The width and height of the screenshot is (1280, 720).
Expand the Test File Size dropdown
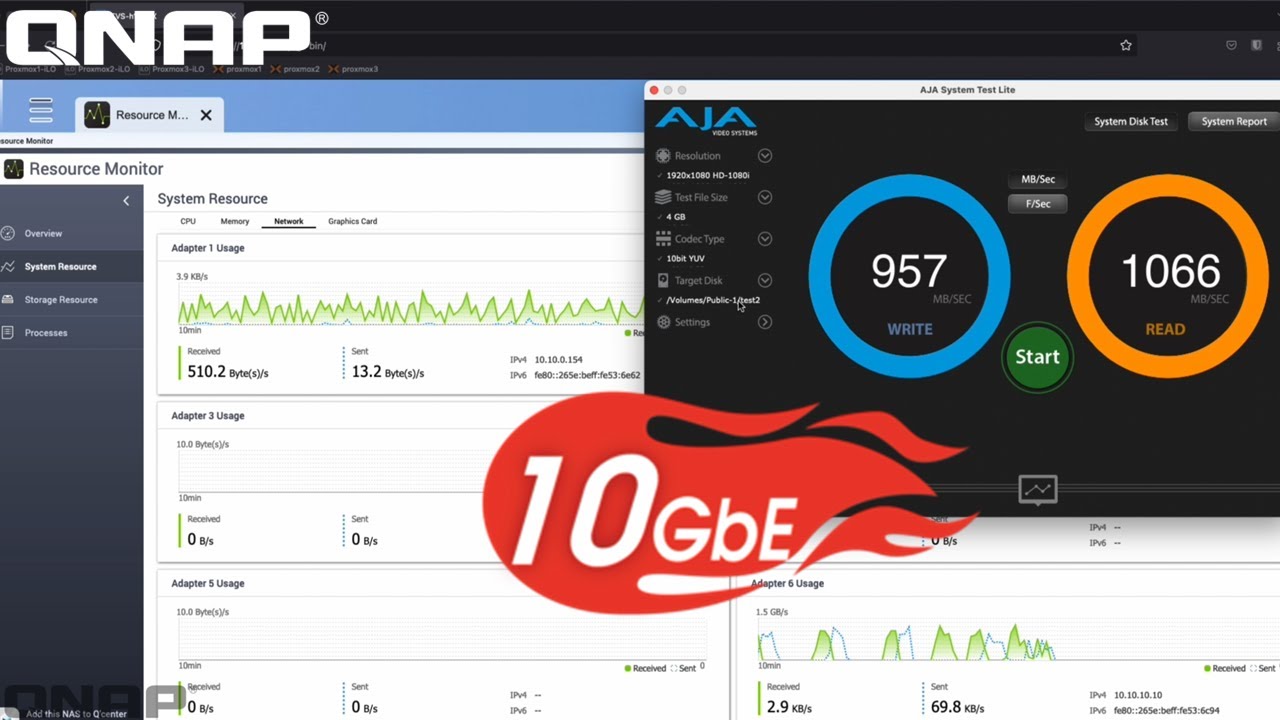[x=765, y=197]
